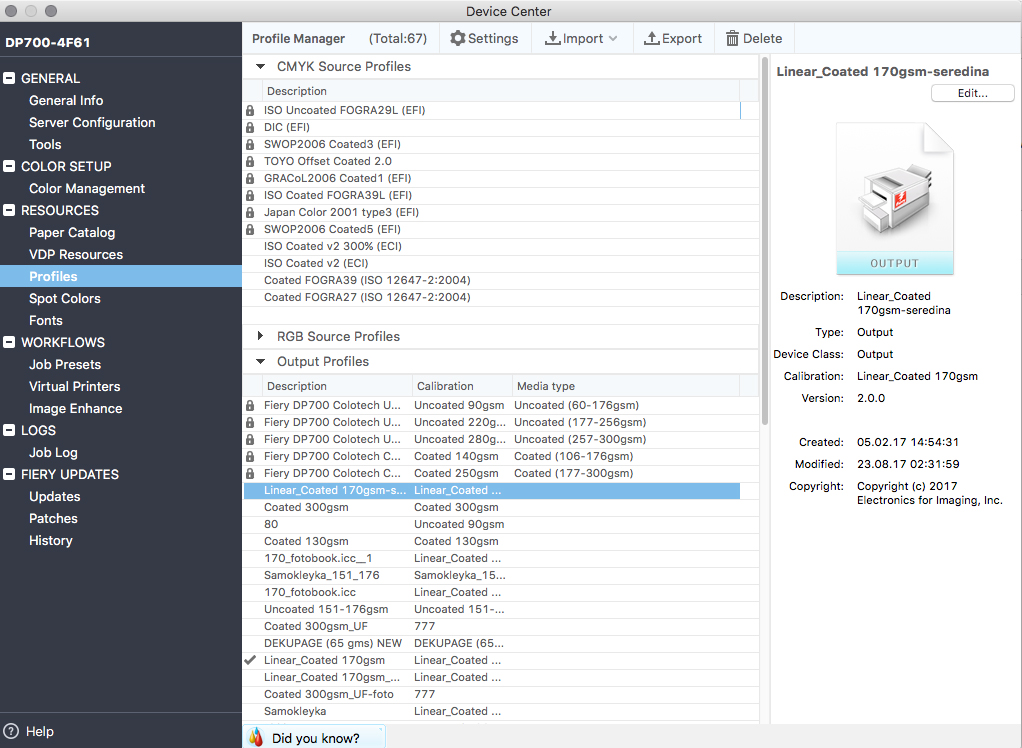The image size is (1022, 748).
Task: Click lock icon beside SWOP2006 Coated3 (EFI)
Action: click(250, 144)
